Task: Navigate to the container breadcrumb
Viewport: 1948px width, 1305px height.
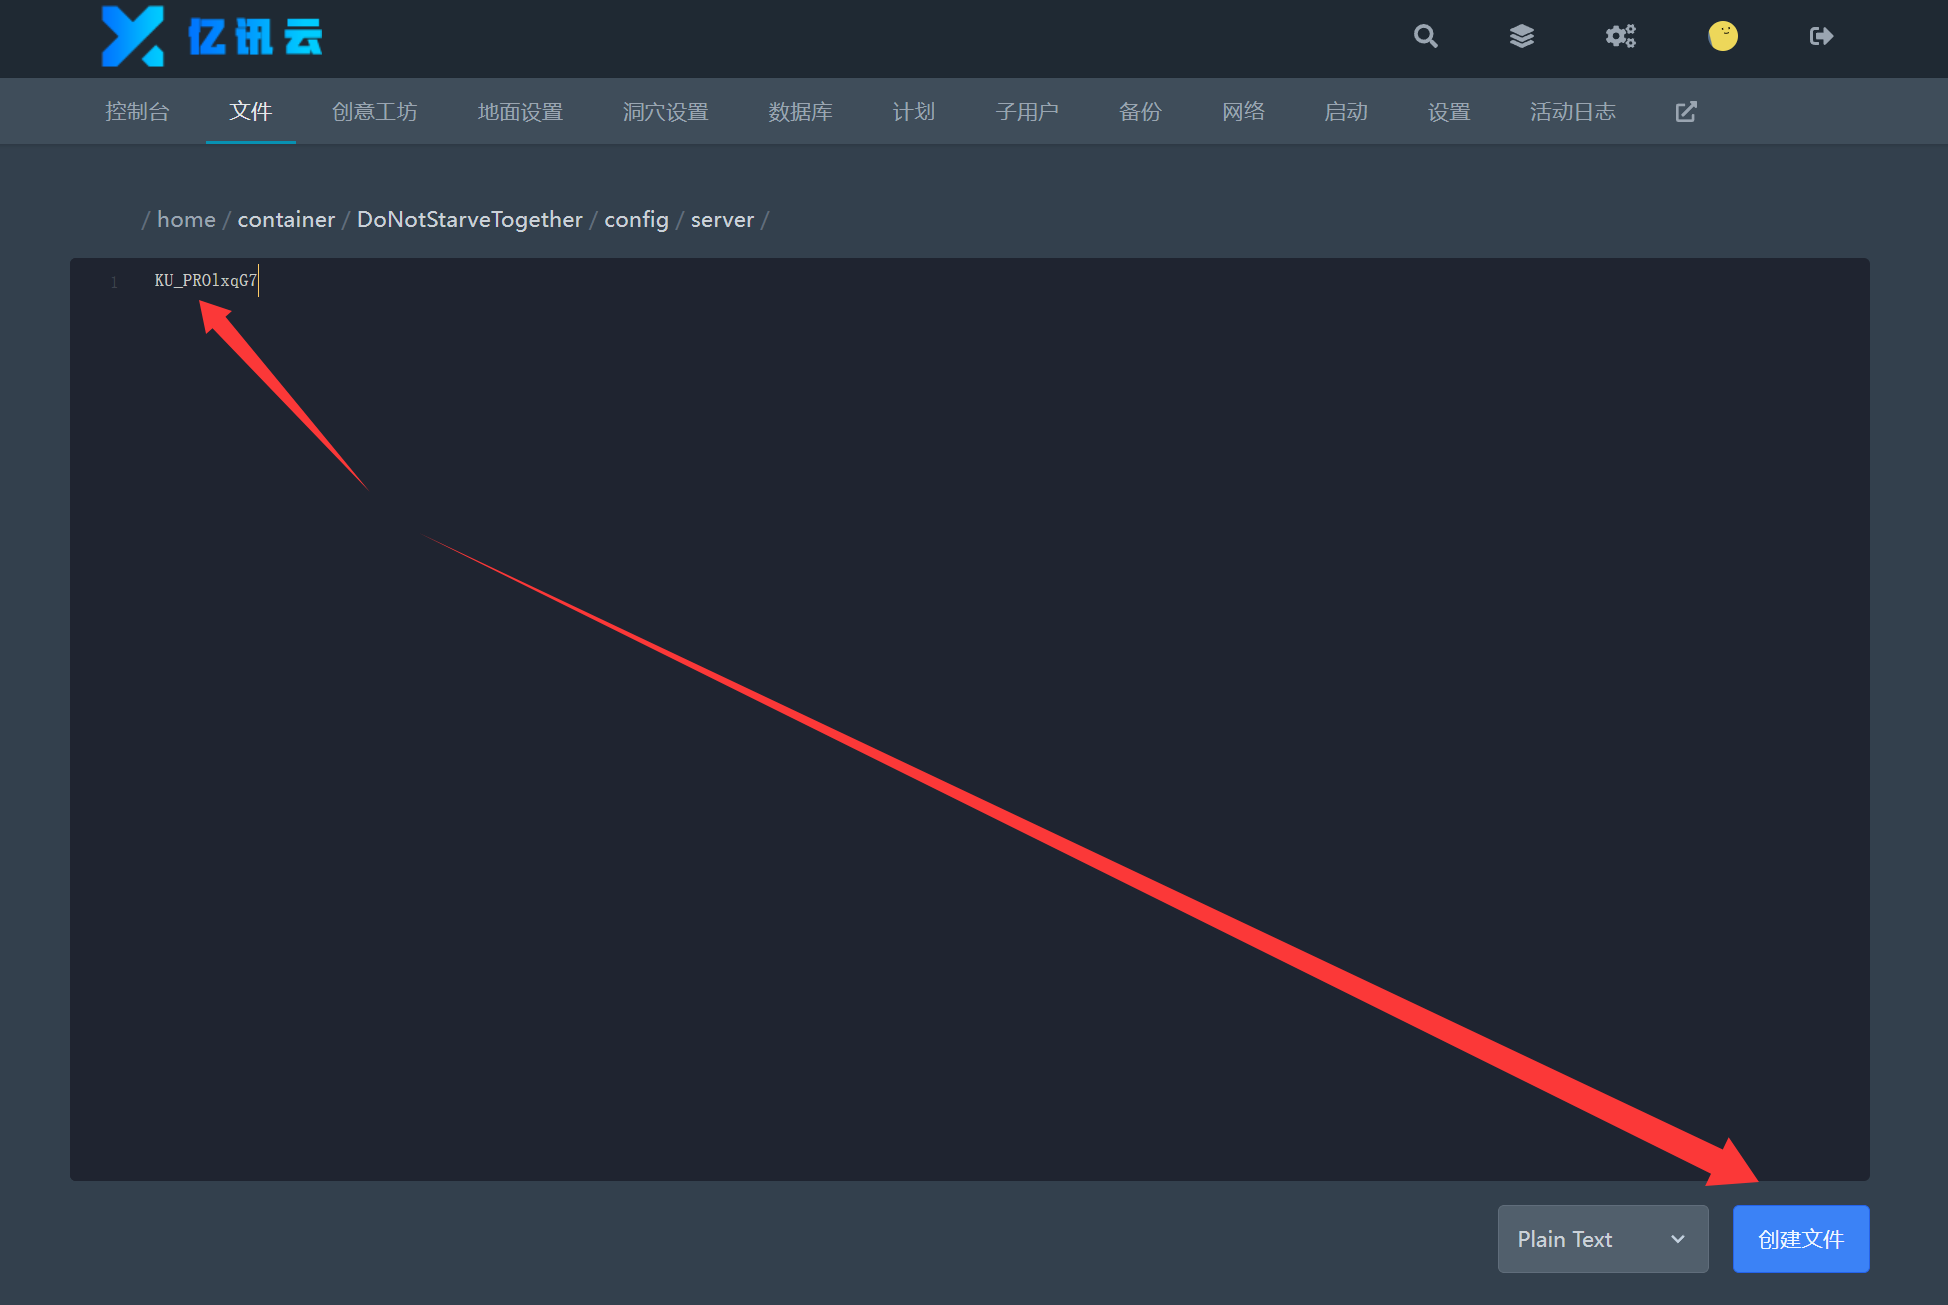Action: click(286, 220)
